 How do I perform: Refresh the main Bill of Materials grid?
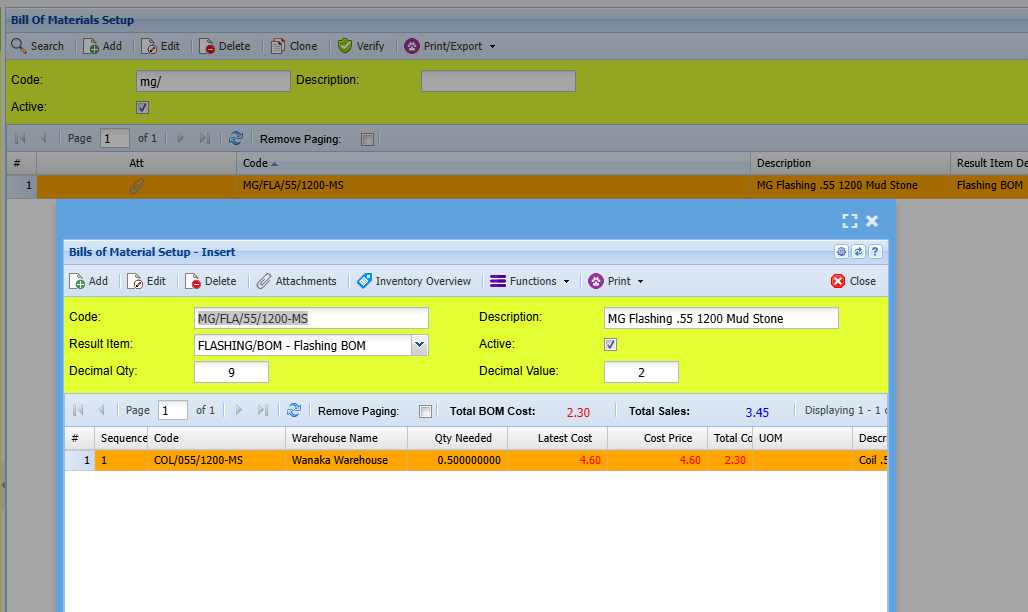(236, 139)
